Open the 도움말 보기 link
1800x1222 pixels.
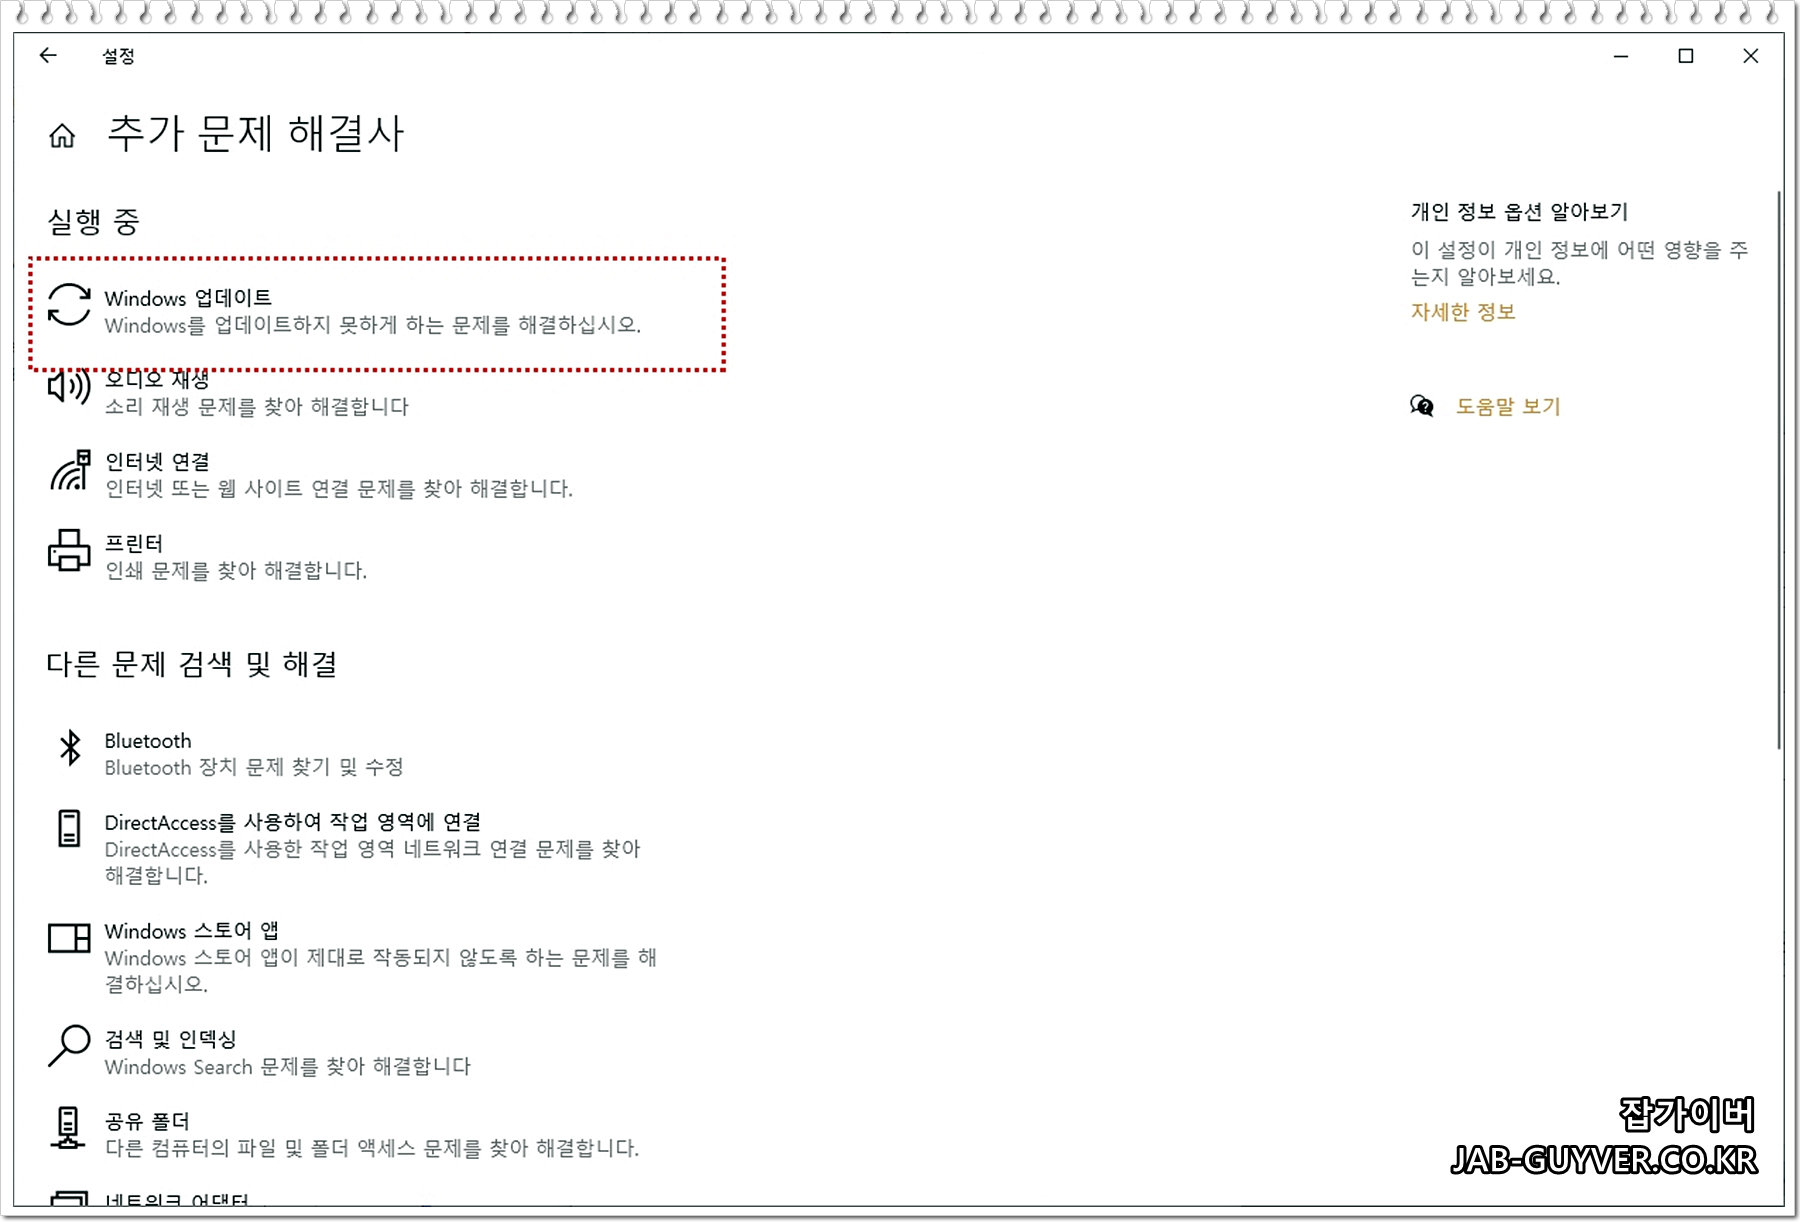(x=1507, y=406)
